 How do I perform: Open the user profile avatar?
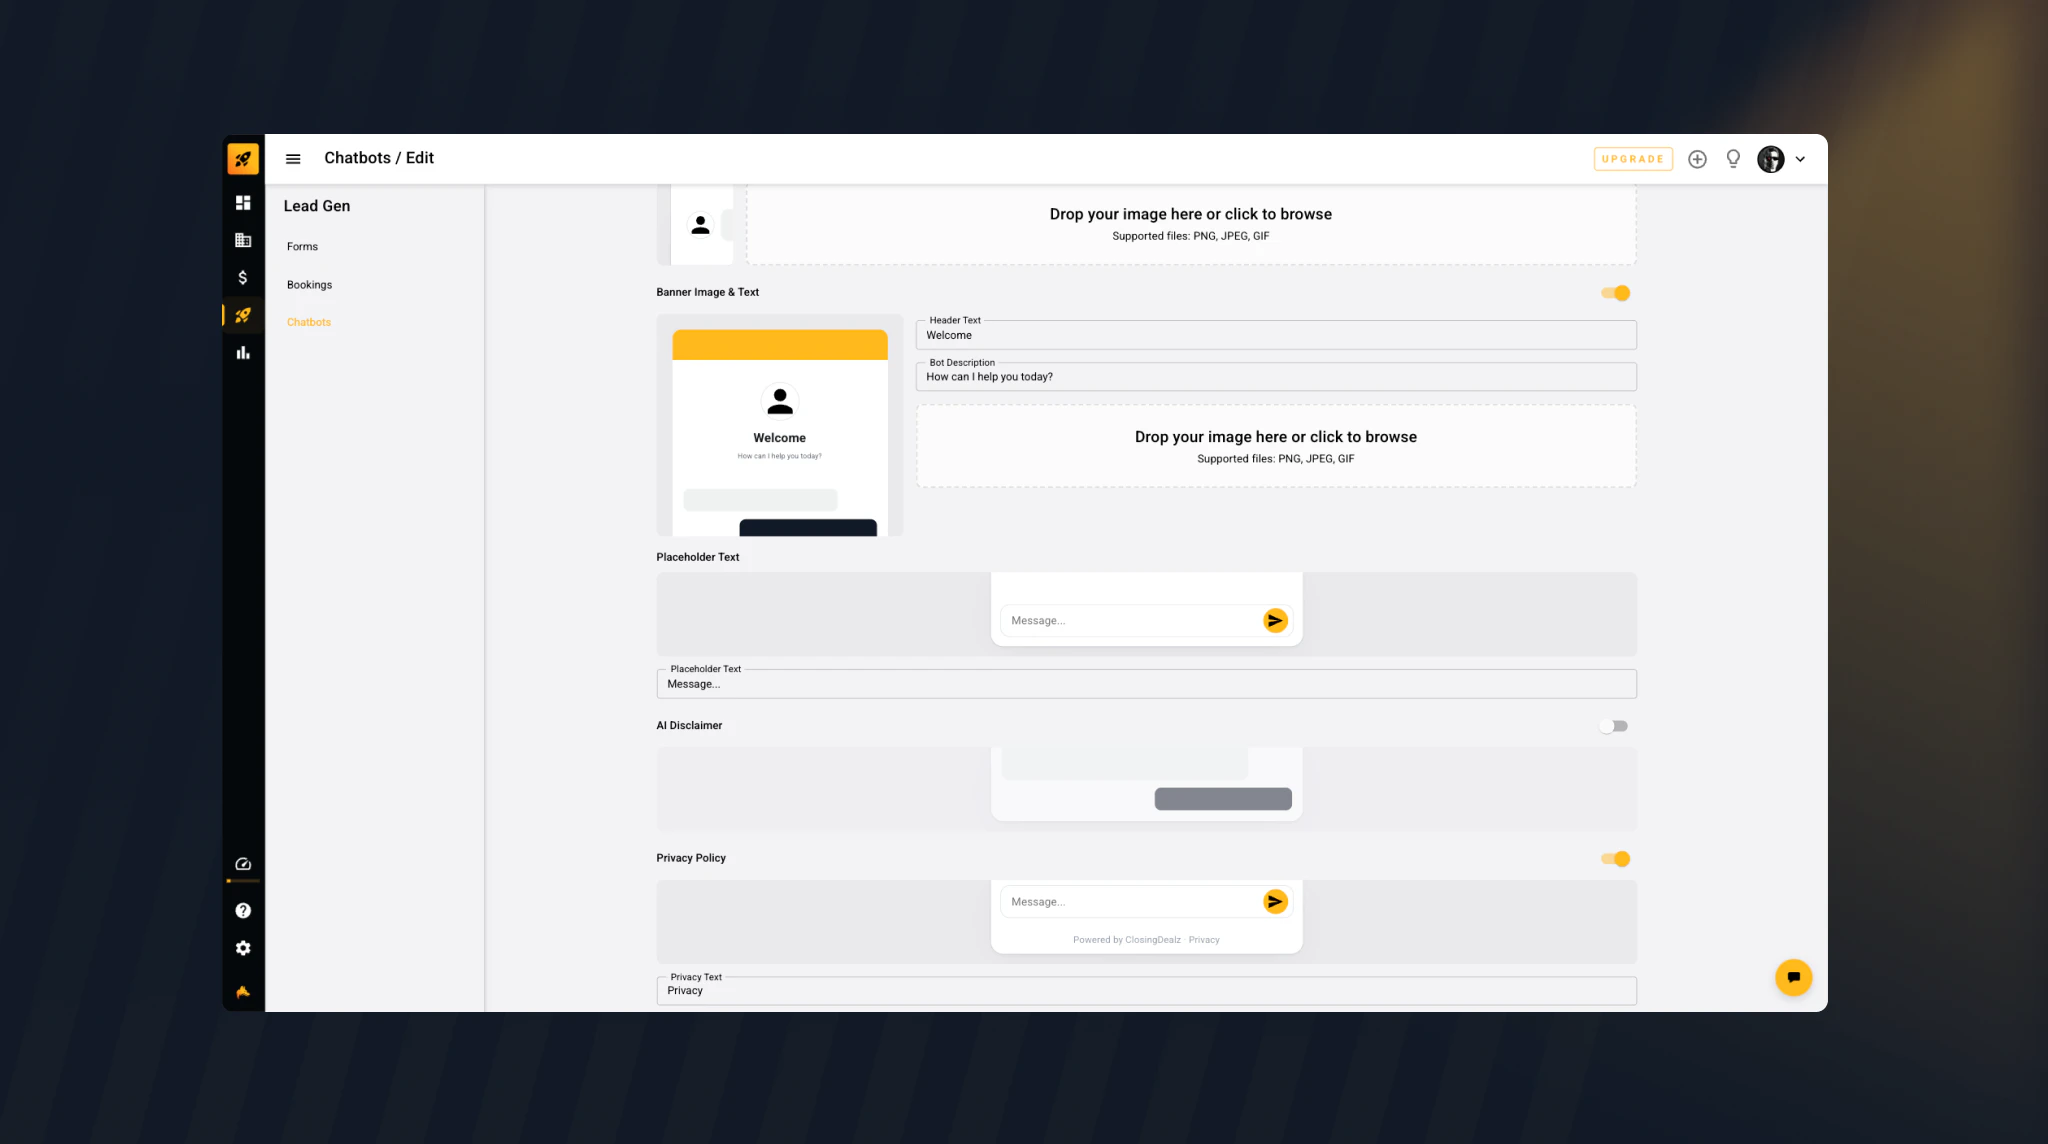(1771, 159)
